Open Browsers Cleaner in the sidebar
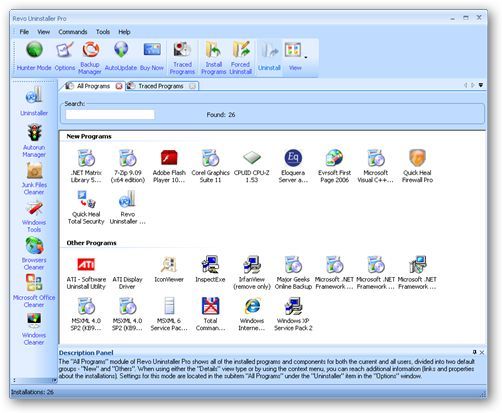Screen dimensions: 502x413 [34, 253]
